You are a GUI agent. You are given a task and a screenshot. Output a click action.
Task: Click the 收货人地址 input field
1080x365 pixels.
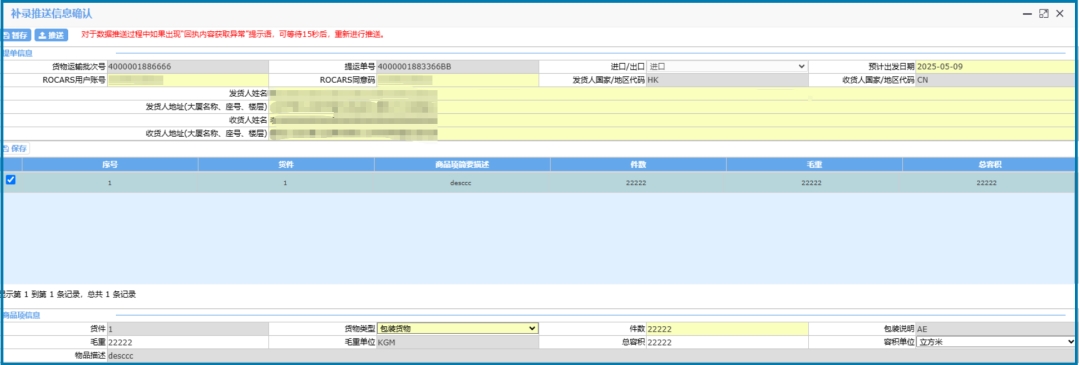click(672, 133)
